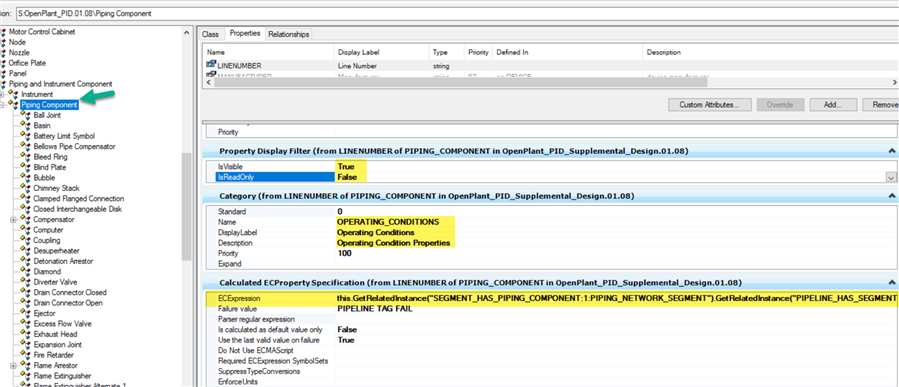The width and height of the screenshot is (899, 387).
Task: Click the Computer class icon
Action: (x=26, y=230)
